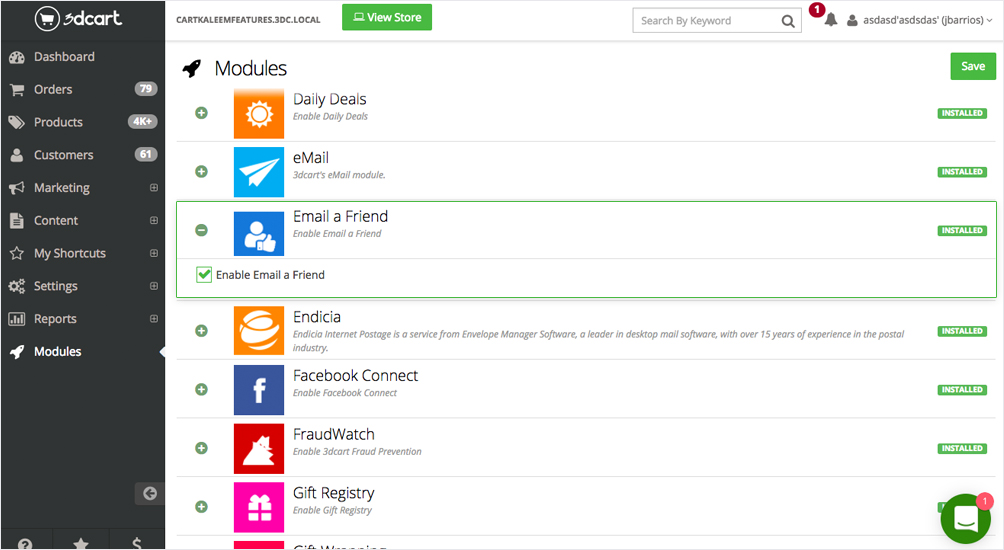Viewport: 1004px width, 550px height.
Task: Expand the Marketing sidebar menu
Action: point(153,188)
